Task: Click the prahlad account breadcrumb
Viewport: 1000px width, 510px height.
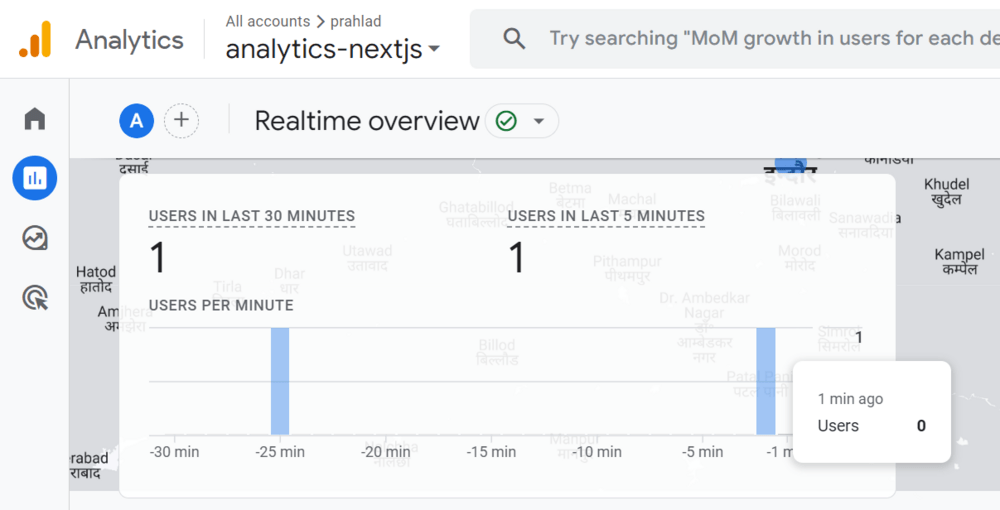Action: click(x=356, y=21)
